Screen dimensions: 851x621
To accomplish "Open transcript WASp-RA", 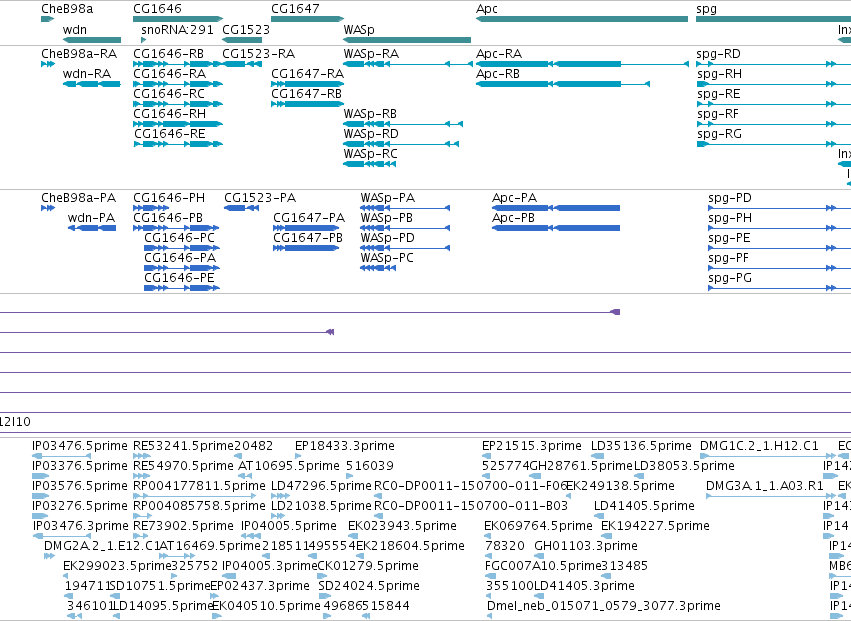I will pyautogui.click(x=371, y=54).
